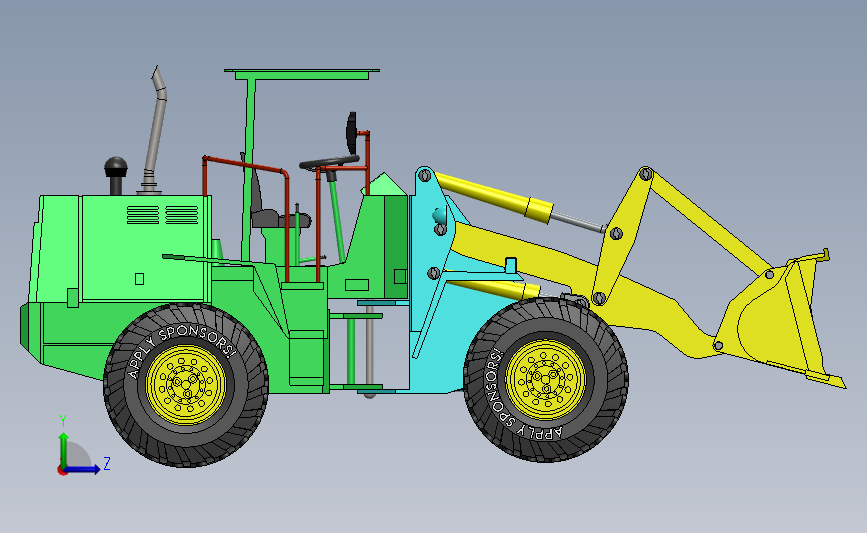
Task: Pick the green canopy roof panel
Action: coord(302,74)
